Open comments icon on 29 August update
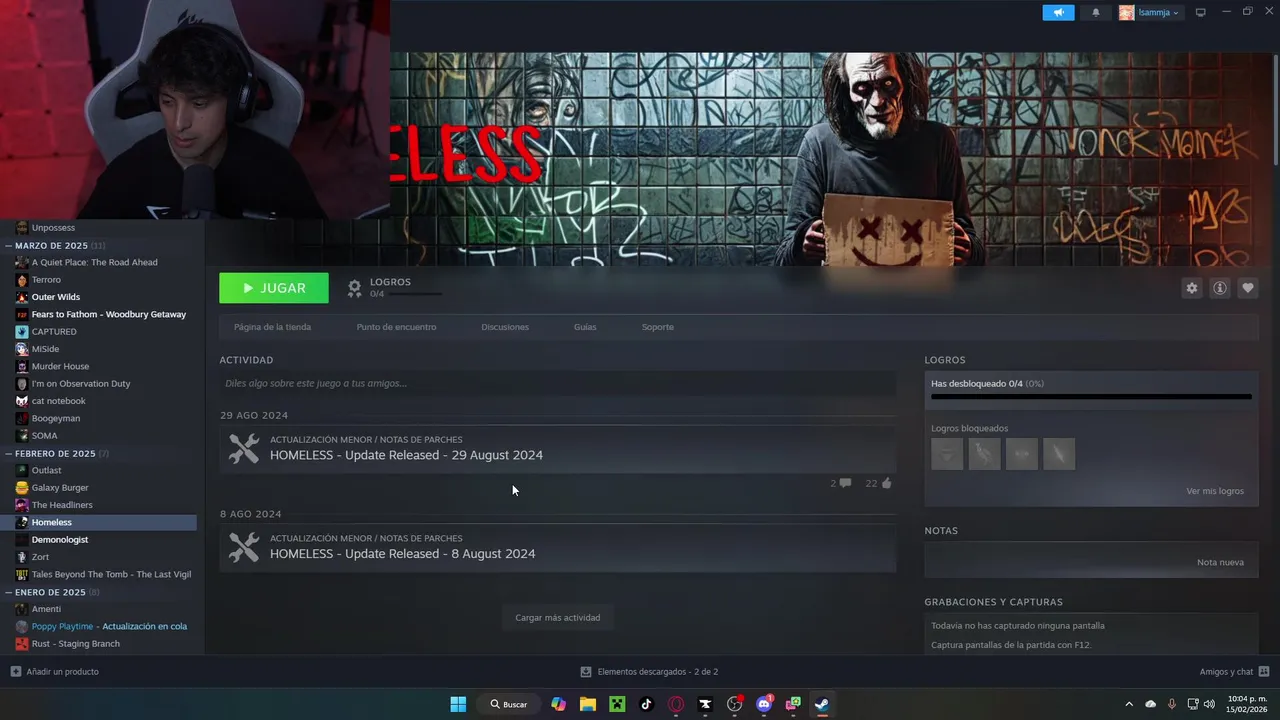This screenshot has height=720, width=1280. tap(845, 483)
